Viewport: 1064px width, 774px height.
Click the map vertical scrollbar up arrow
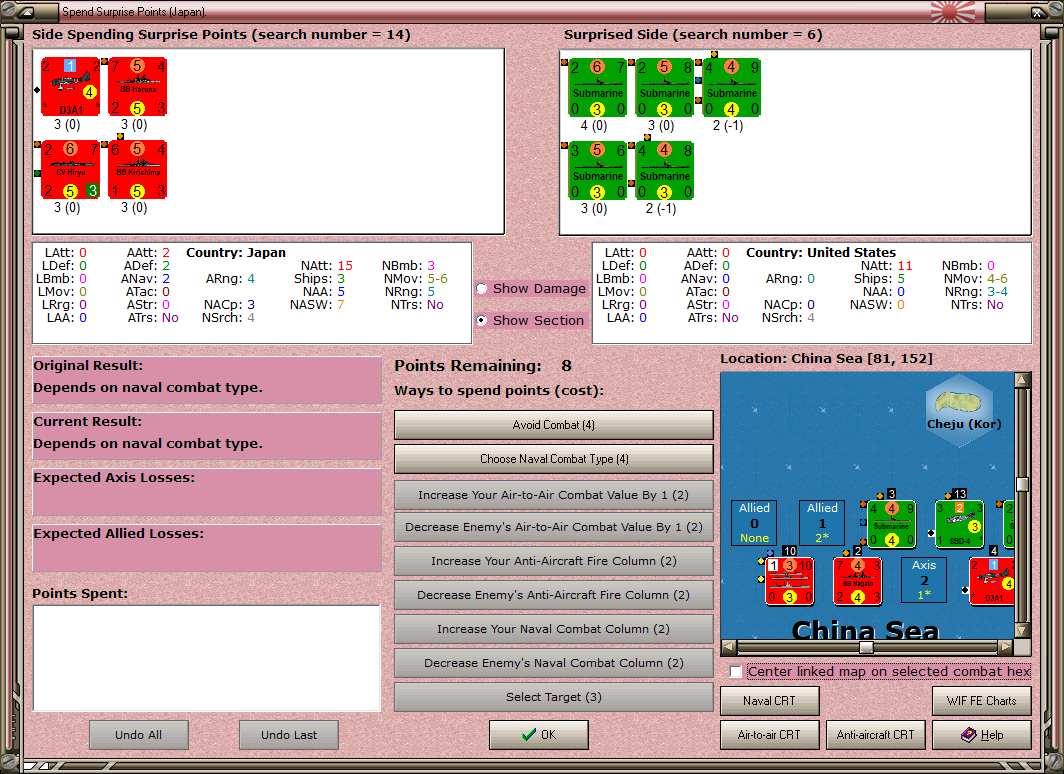(1023, 379)
